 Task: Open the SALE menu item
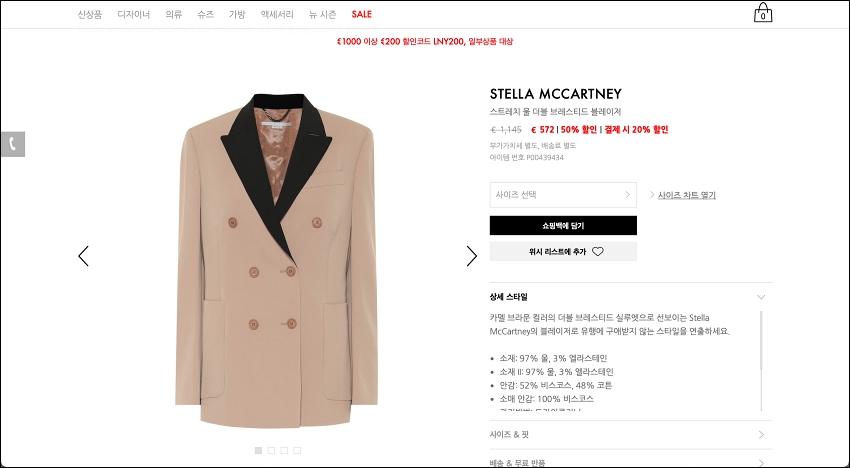click(x=362, y=15)
